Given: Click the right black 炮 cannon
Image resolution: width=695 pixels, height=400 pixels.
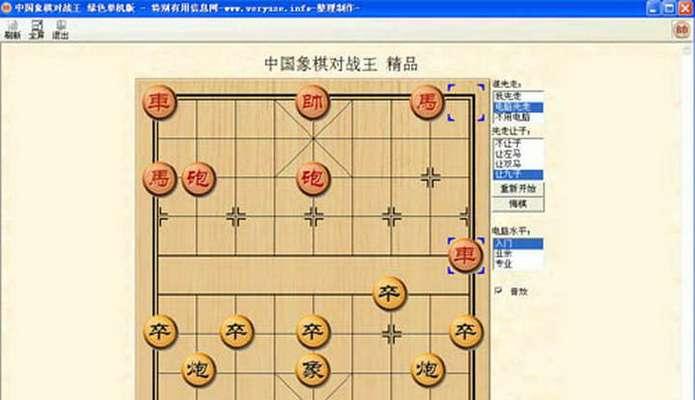Looking at the screenshot, I should point(428,370).
